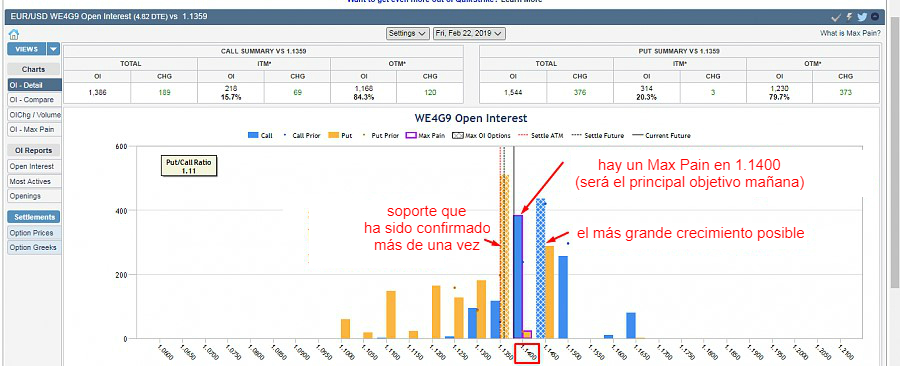Open the Settings dropdown

408,33
